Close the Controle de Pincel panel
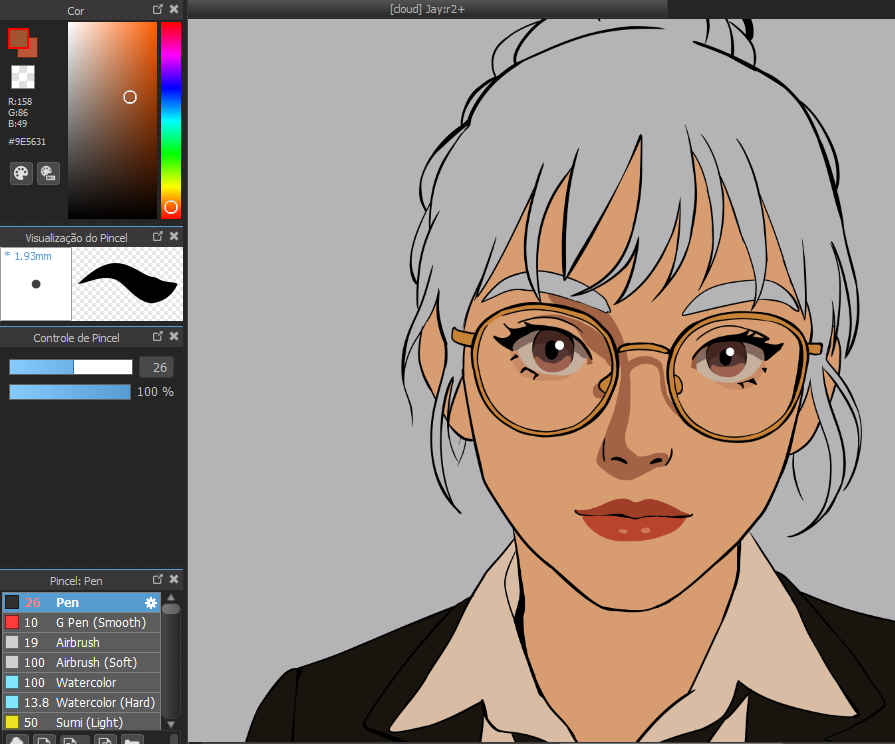 click(174, 336)
